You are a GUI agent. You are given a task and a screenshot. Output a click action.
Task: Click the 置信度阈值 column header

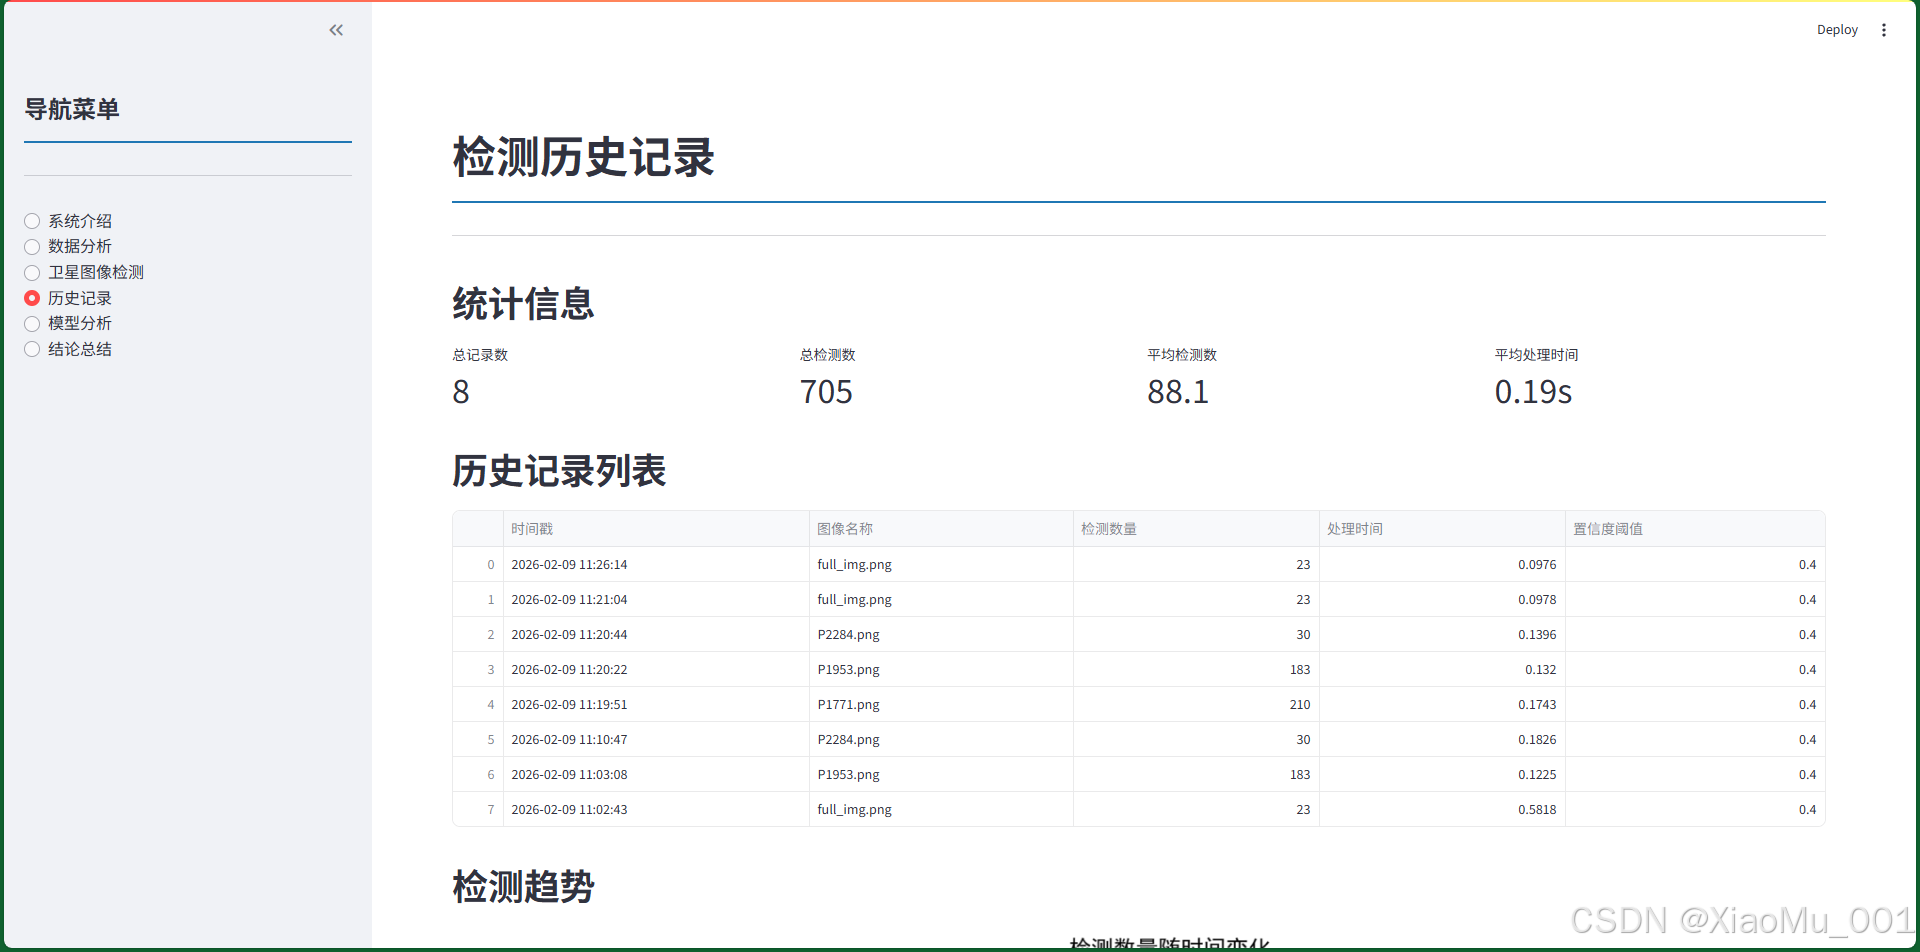[x=1608, y=528]
